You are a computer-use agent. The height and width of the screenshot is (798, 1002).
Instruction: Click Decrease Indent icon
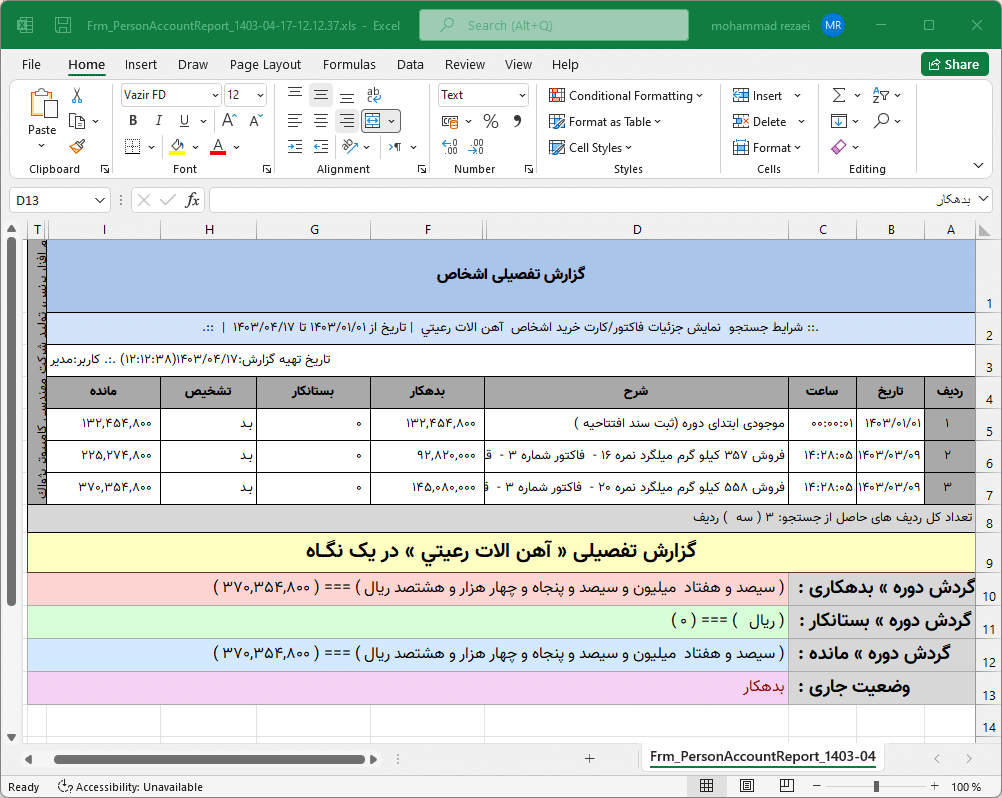click(295, 147)
